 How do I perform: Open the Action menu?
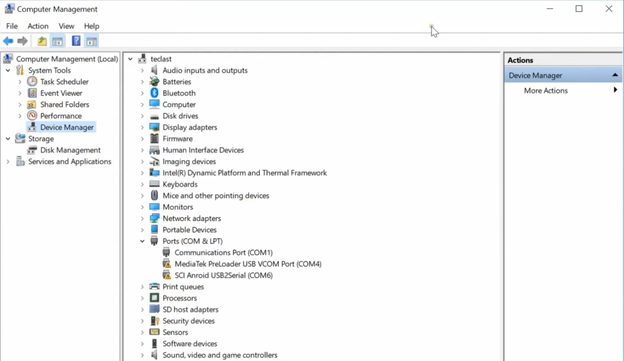(38, 26)
